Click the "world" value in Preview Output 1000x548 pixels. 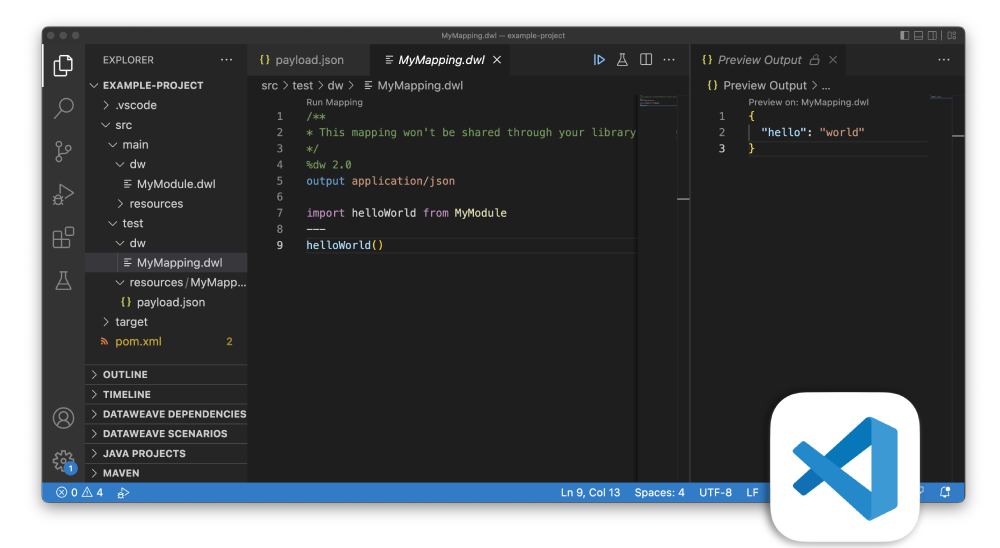pos(842,132)
